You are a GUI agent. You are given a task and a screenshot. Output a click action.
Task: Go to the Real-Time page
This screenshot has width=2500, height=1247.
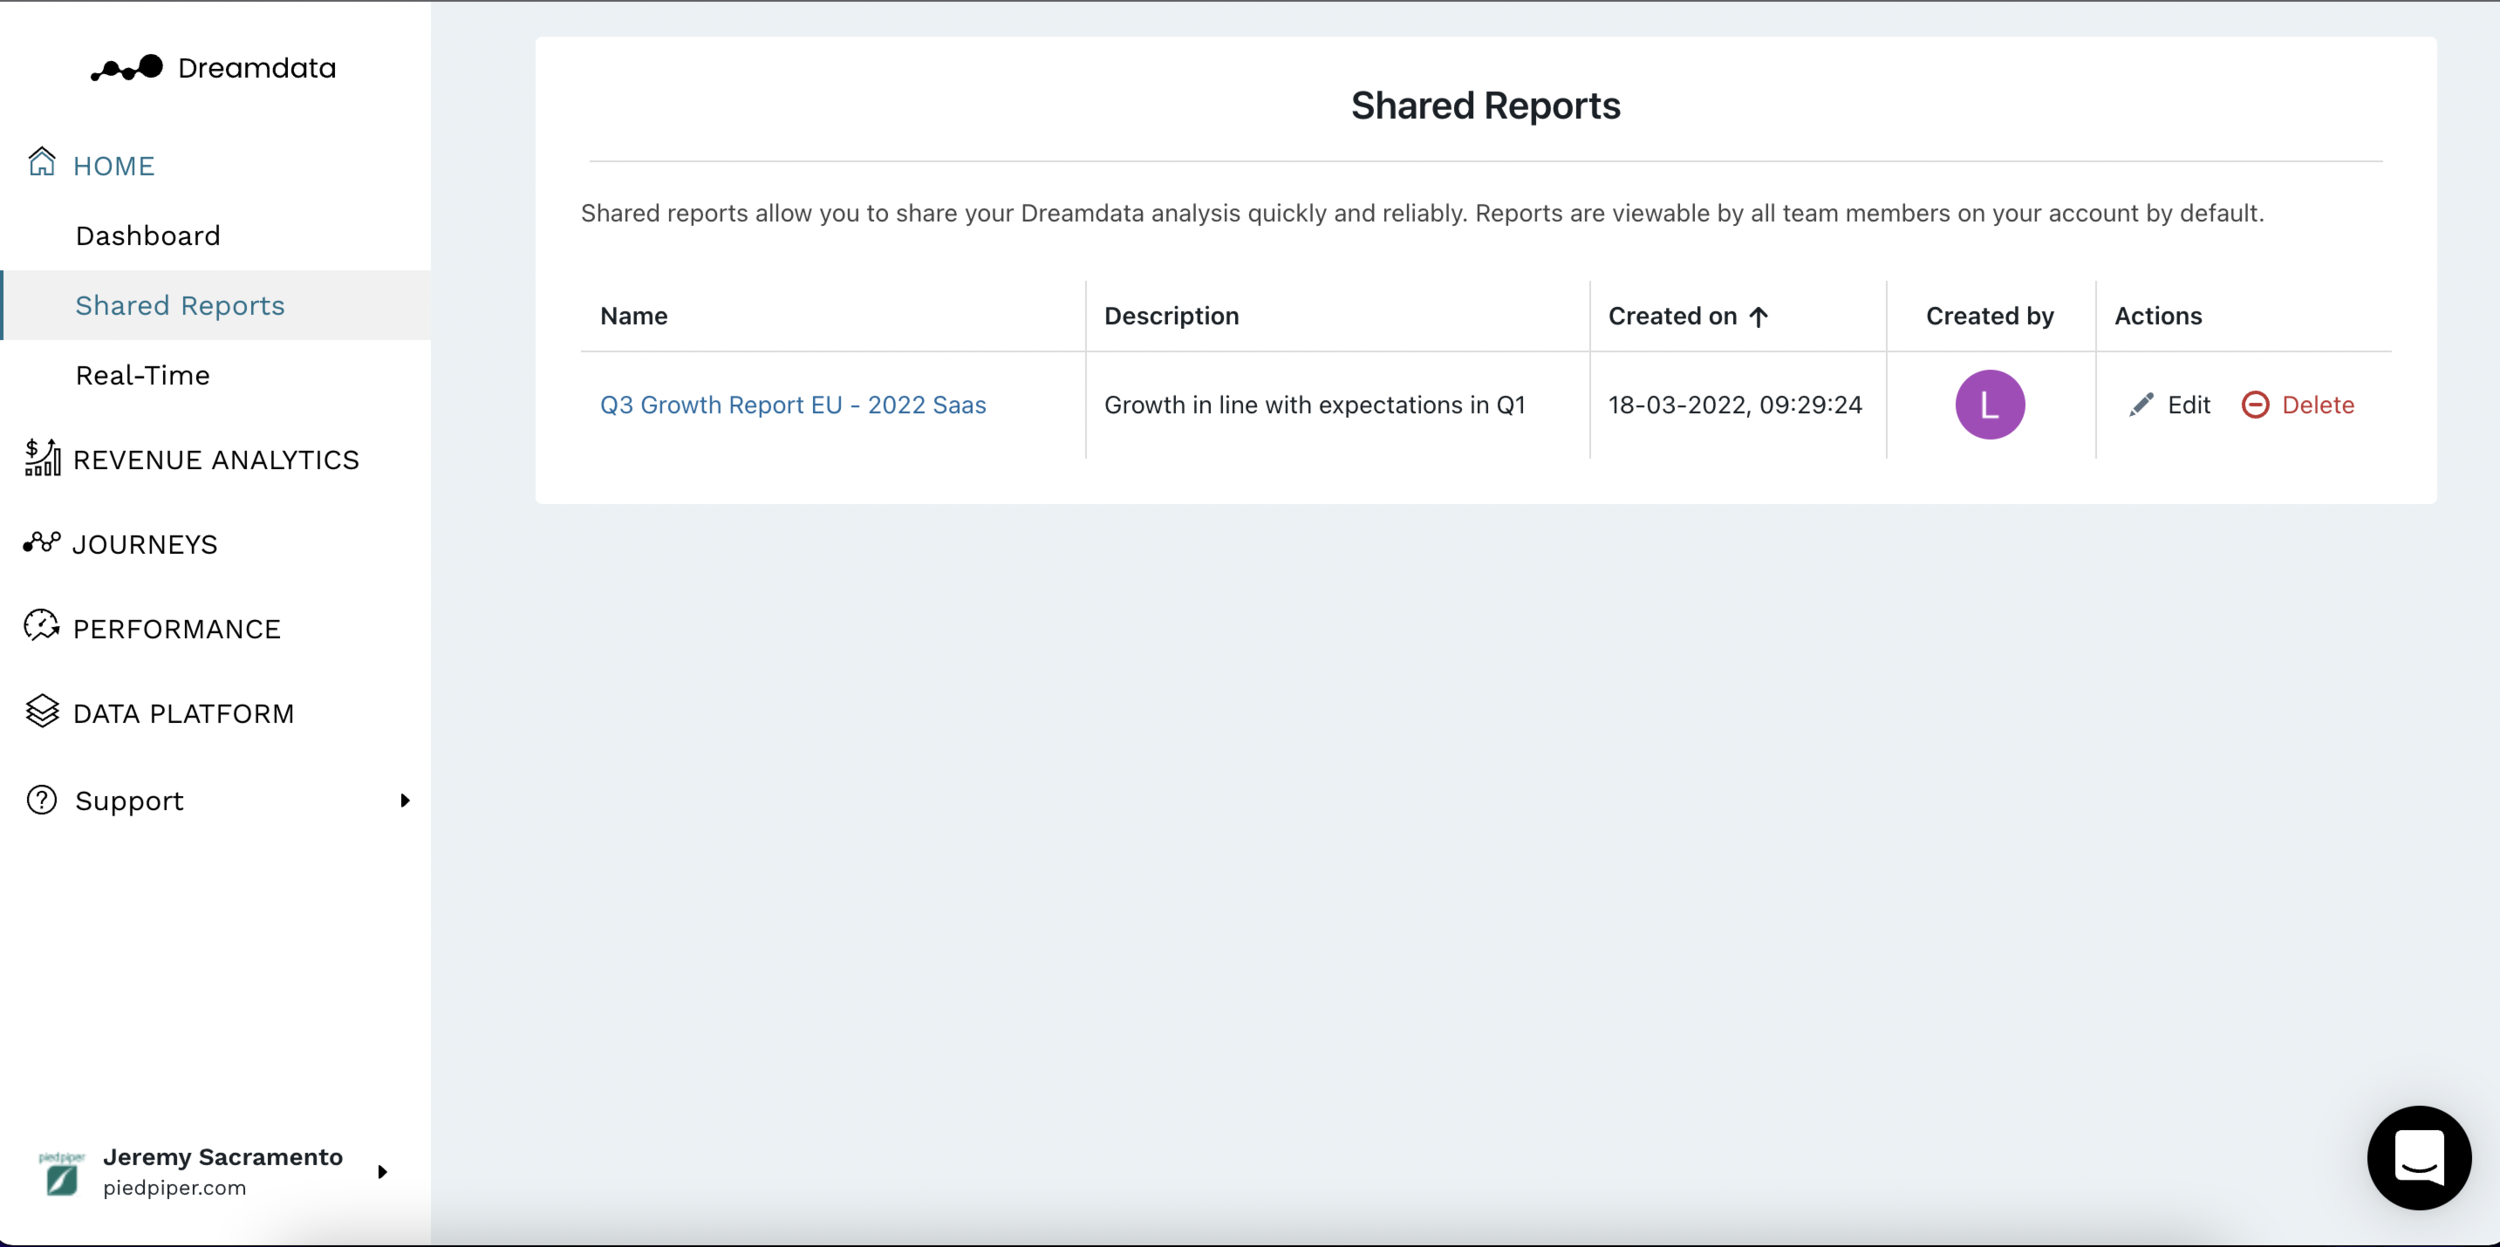click(143, 375)
